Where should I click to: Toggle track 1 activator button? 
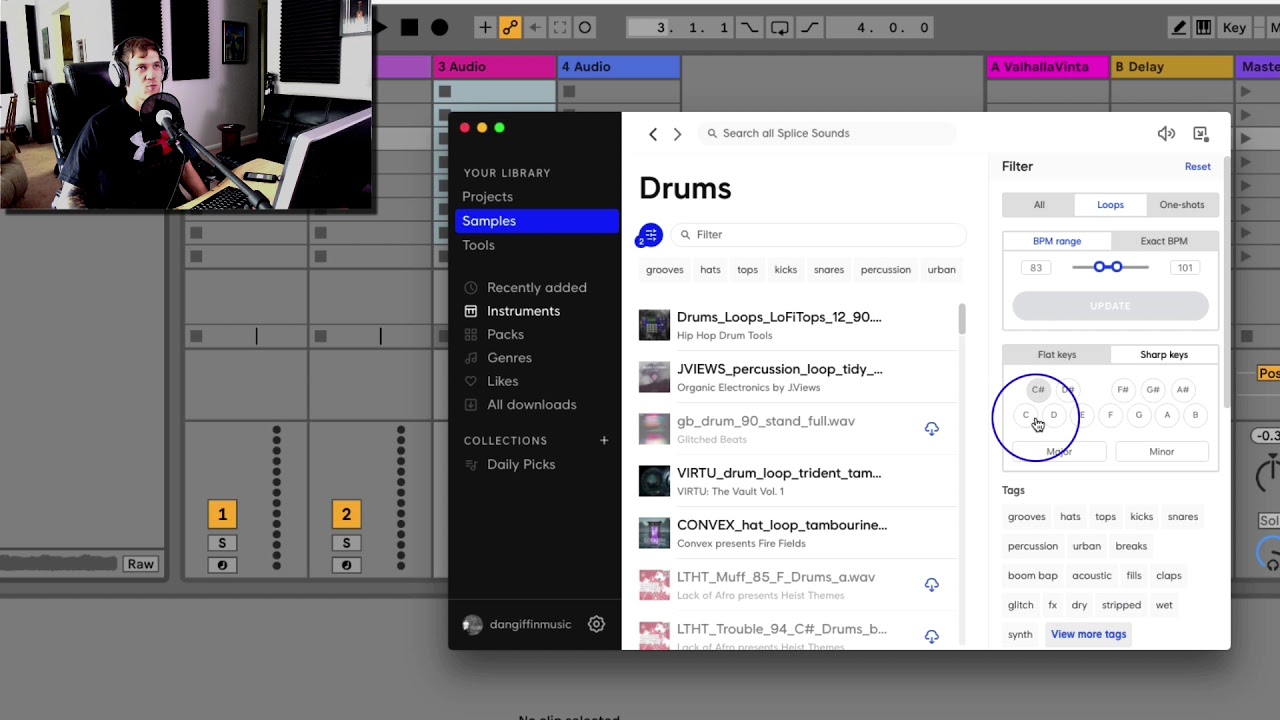tap(222, 514)
